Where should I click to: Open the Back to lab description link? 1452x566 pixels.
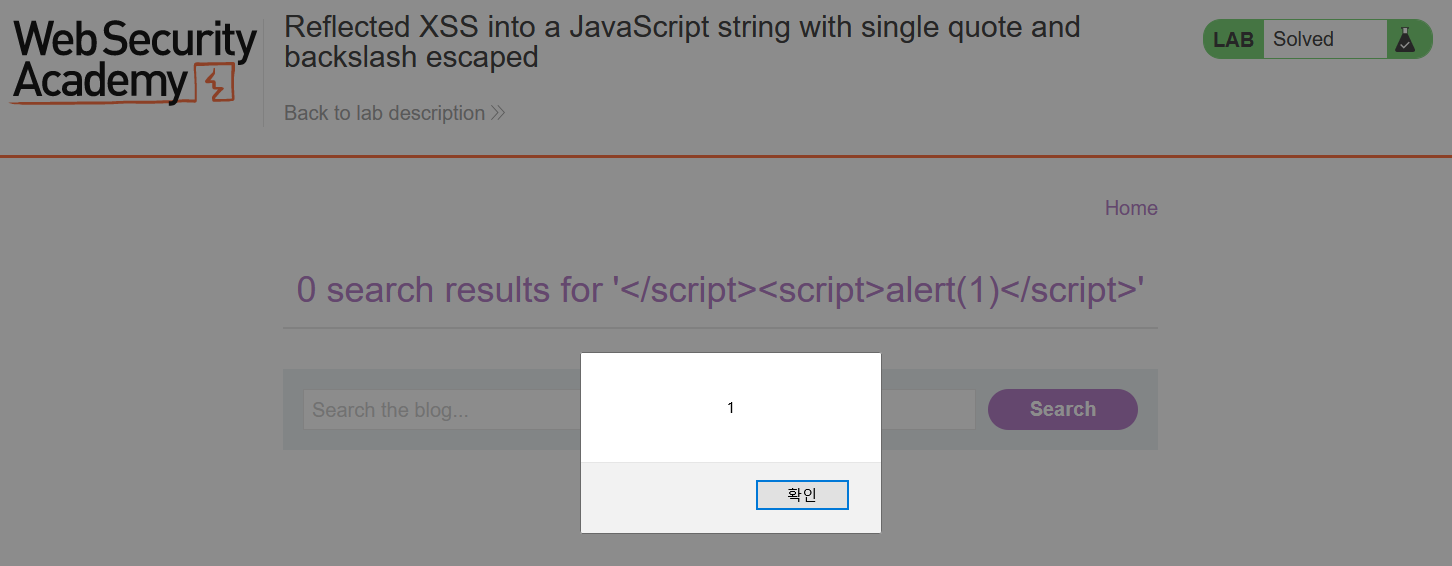385,113
